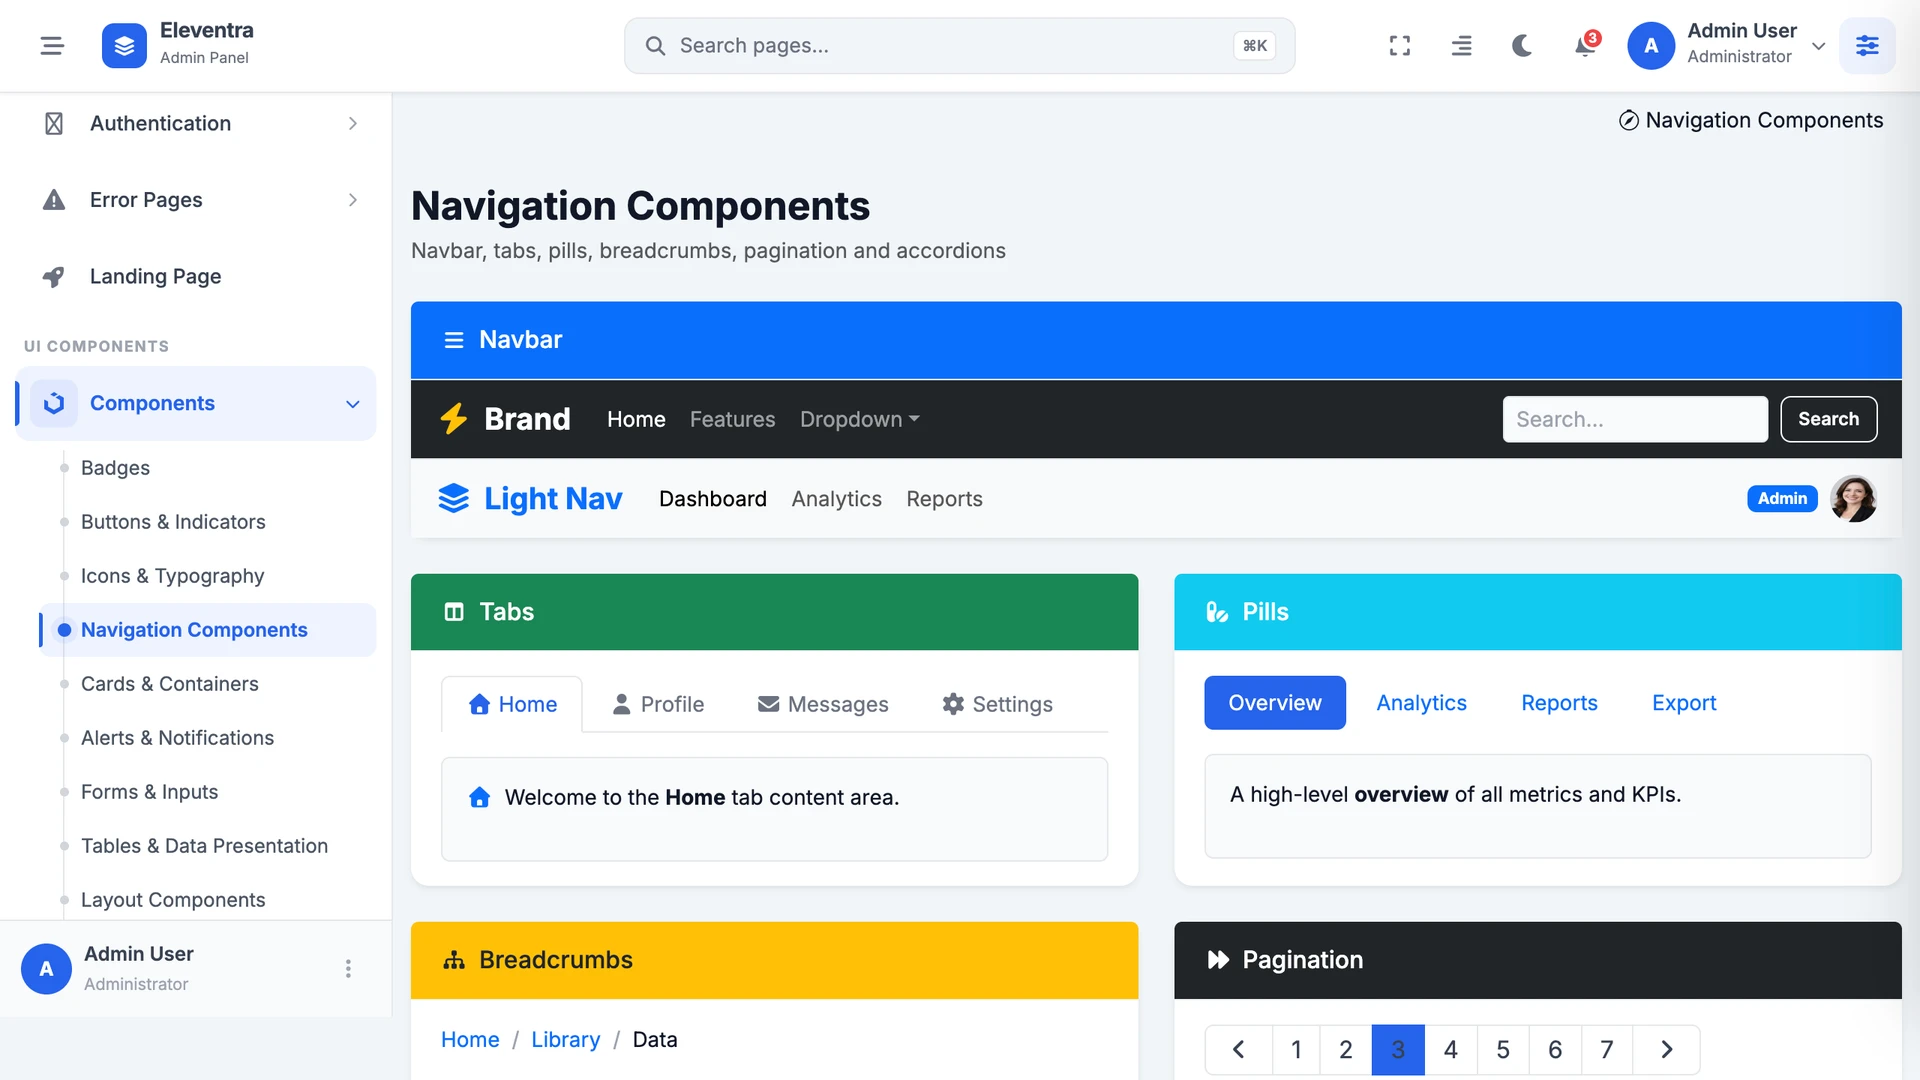Viewport: 1920px width, 1080px height.
Task: Click the Pills card header icon
Action: pyautogui.click(x=1216, y=612)
